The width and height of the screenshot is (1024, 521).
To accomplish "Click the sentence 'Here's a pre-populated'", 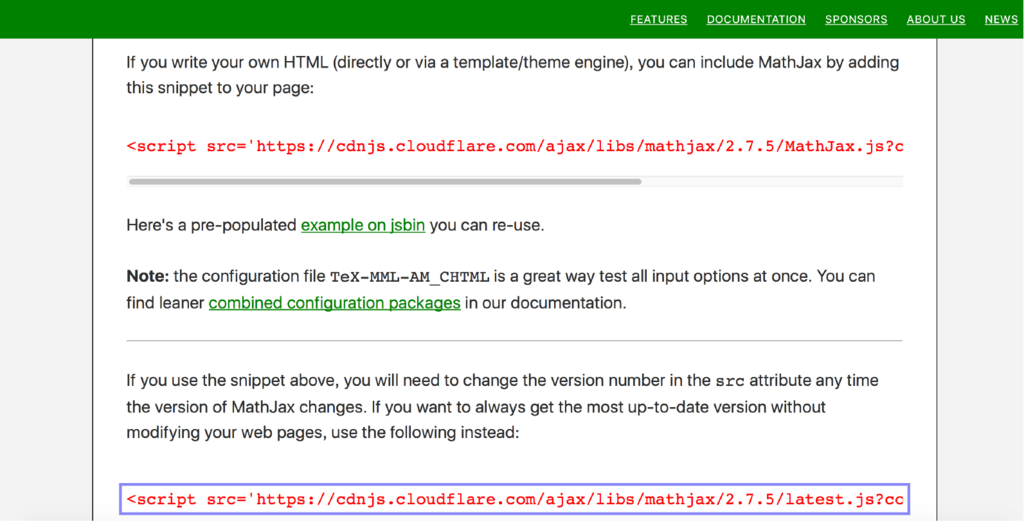I will pyautogui.click(x=212, y=226).
